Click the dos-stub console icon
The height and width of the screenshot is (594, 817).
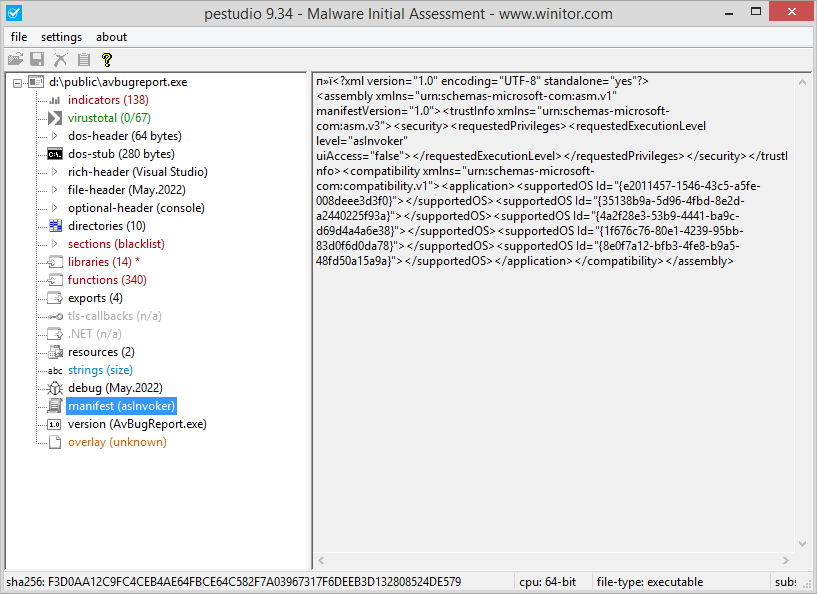(55, 154)
